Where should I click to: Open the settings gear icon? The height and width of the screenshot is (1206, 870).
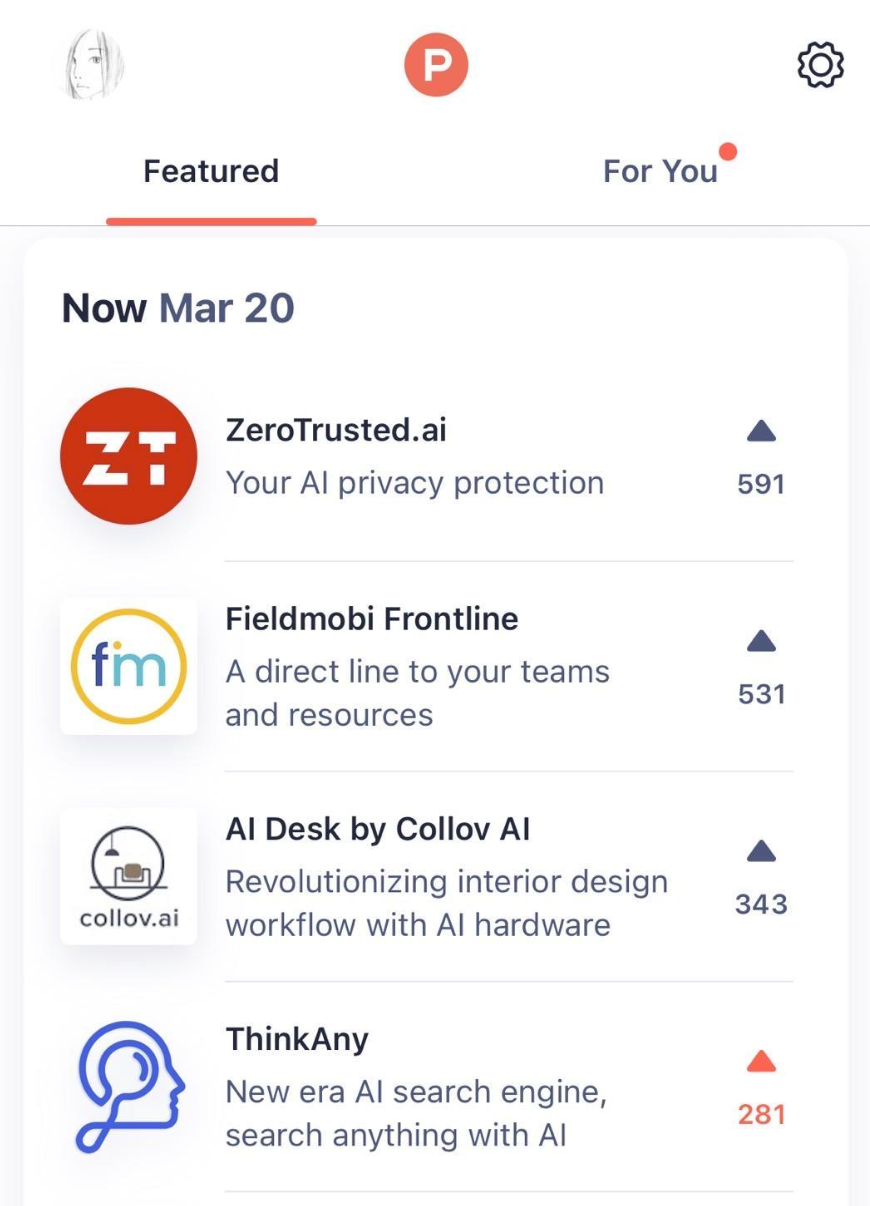[820, 66]
